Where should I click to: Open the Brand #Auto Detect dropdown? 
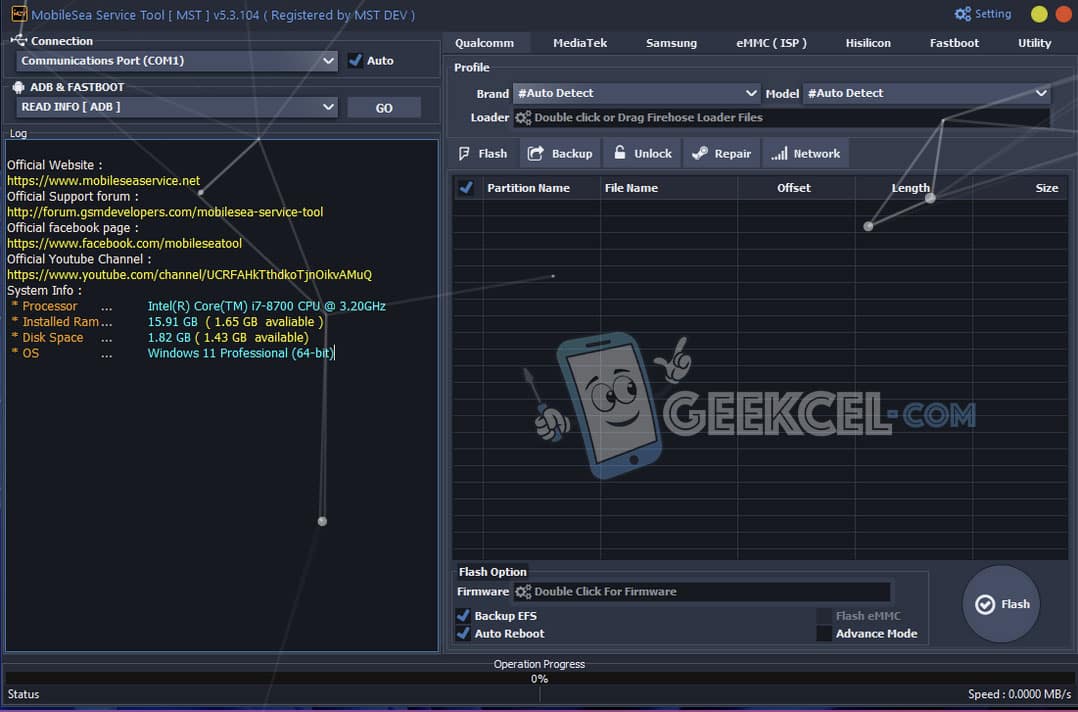636,93
